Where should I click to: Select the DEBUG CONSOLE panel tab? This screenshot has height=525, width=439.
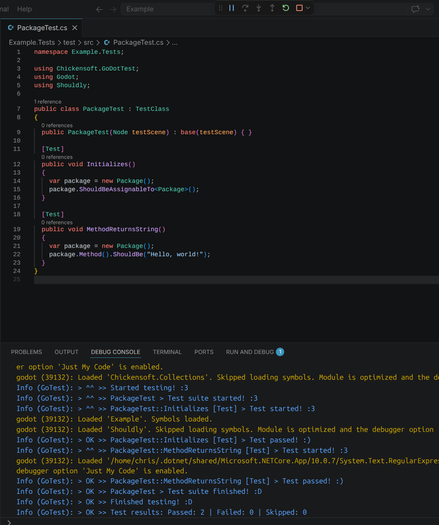[x=115, y=352]
